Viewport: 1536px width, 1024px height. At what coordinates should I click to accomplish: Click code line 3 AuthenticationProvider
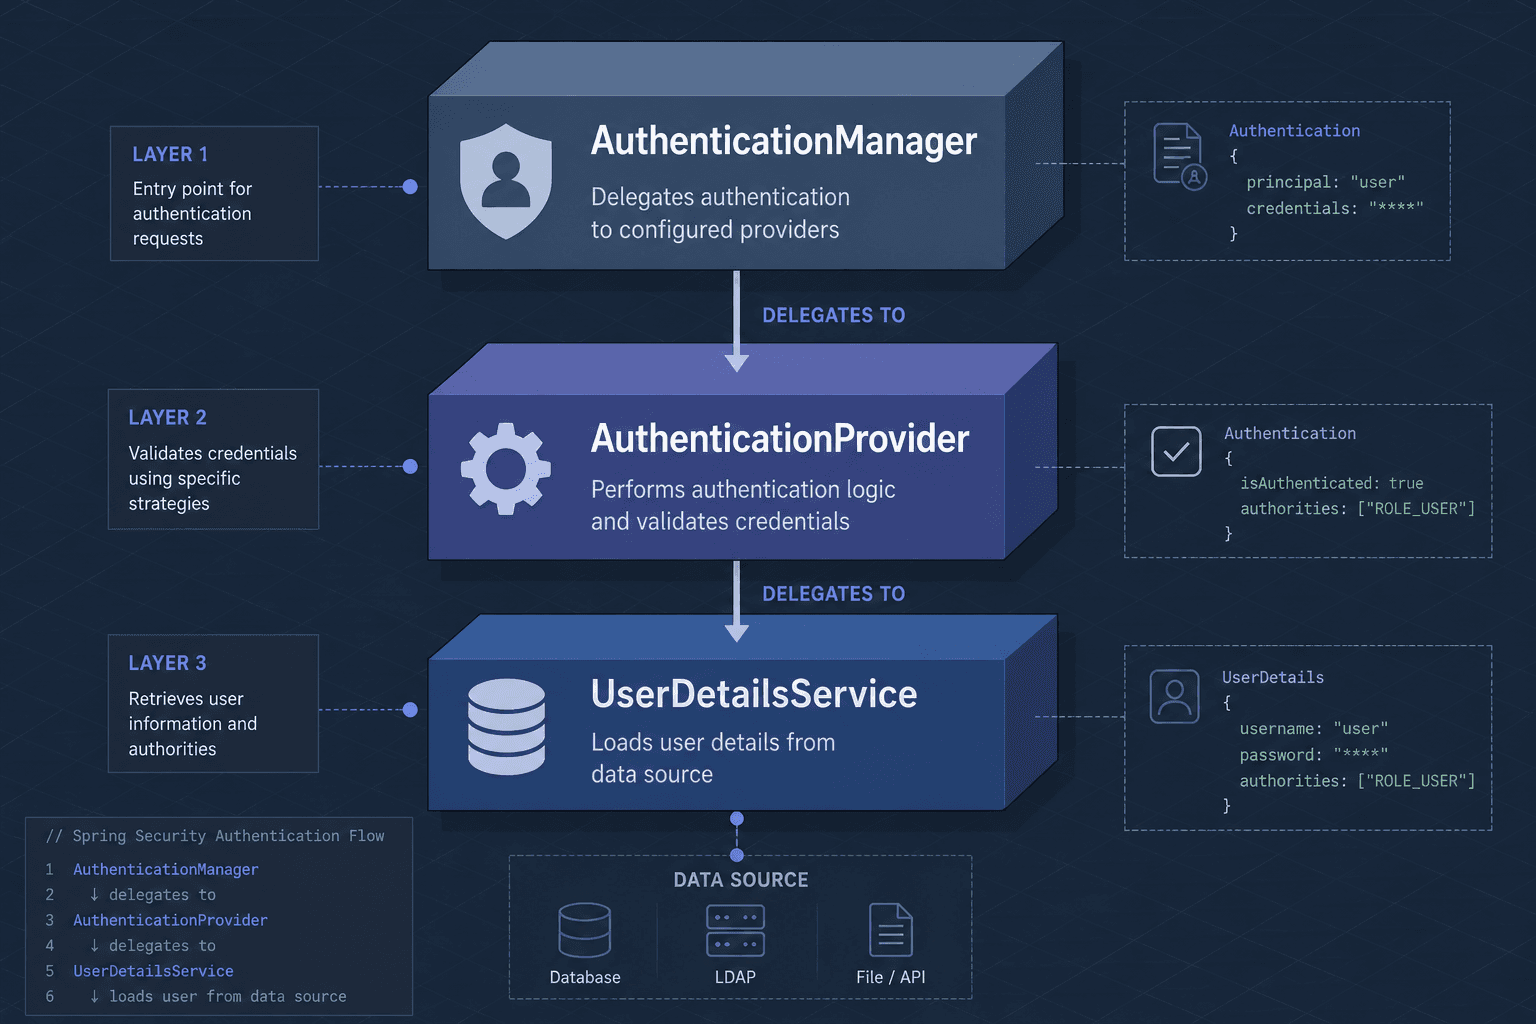coord(170,920)
